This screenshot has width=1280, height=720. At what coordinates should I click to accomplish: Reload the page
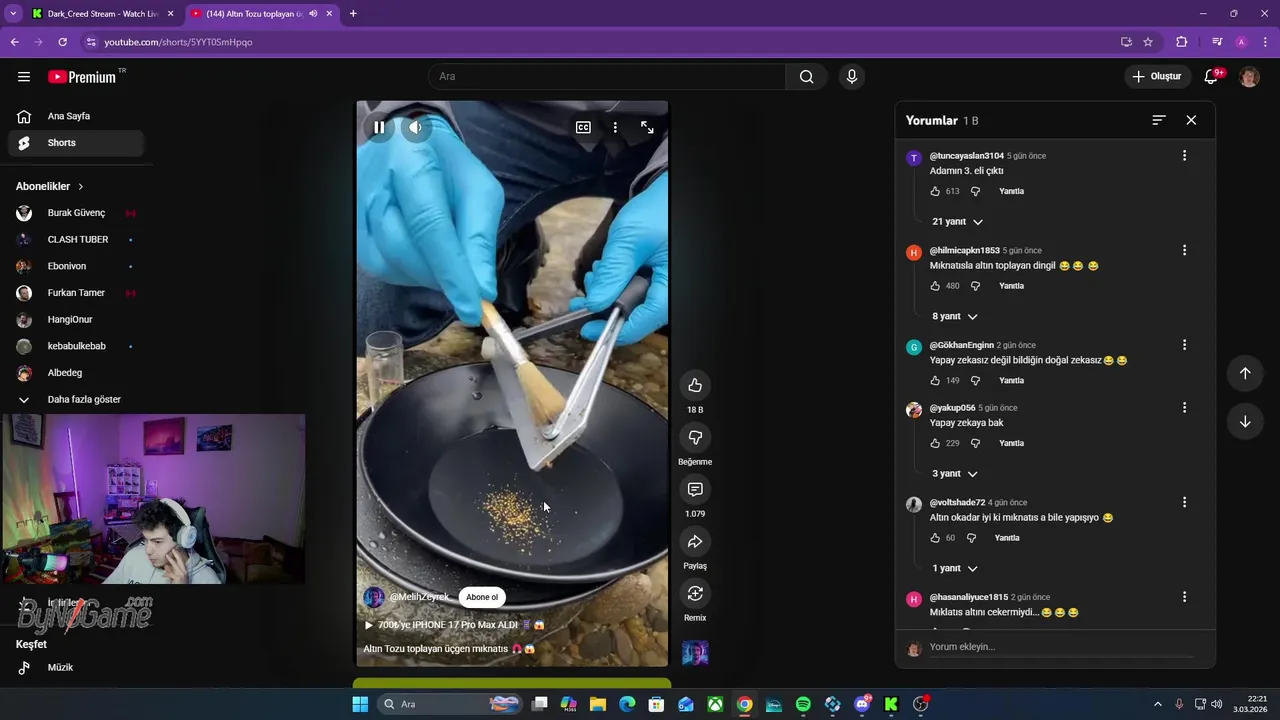click(x=62, y=42)
